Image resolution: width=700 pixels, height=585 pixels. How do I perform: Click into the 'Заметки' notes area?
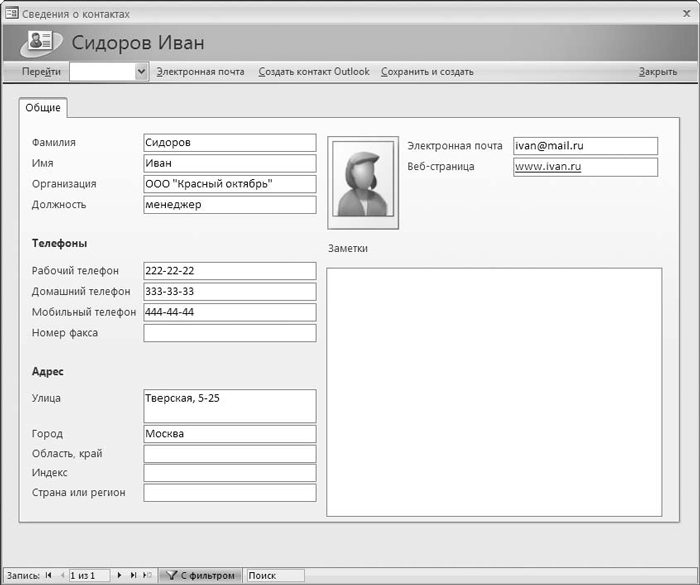(x=494, y=391)
